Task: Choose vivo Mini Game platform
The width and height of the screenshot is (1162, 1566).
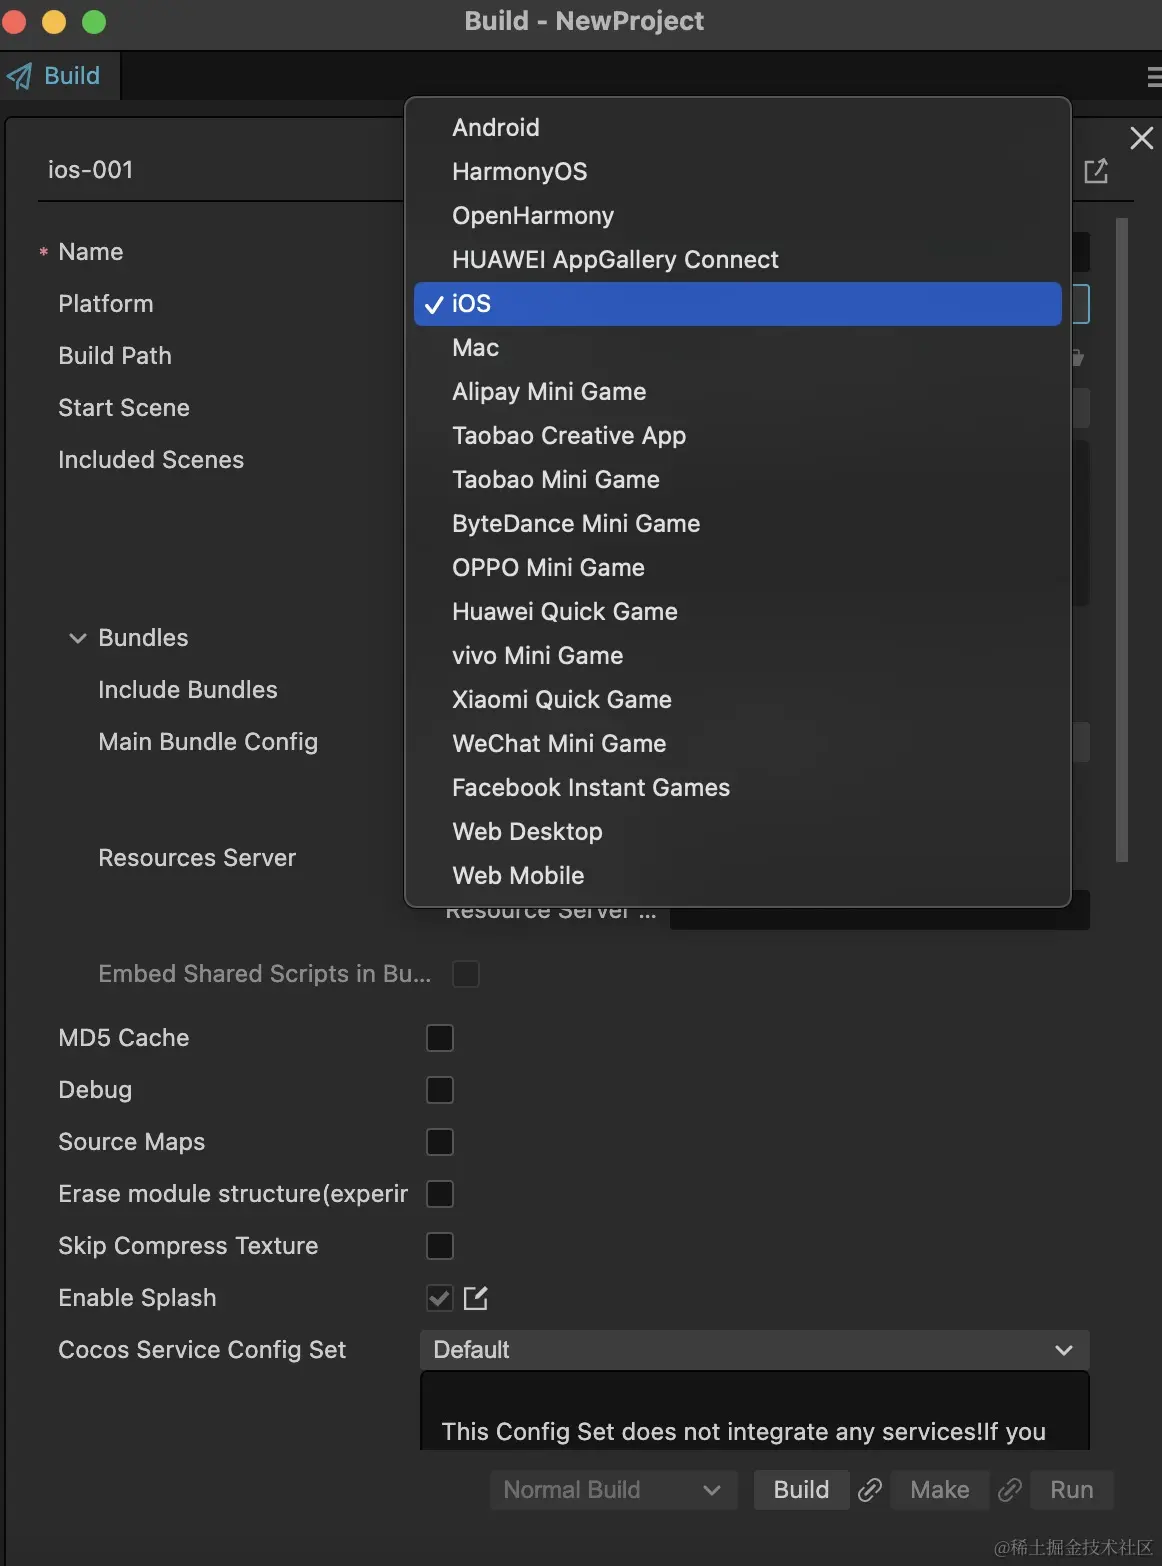Action: [x=737, y=656]
